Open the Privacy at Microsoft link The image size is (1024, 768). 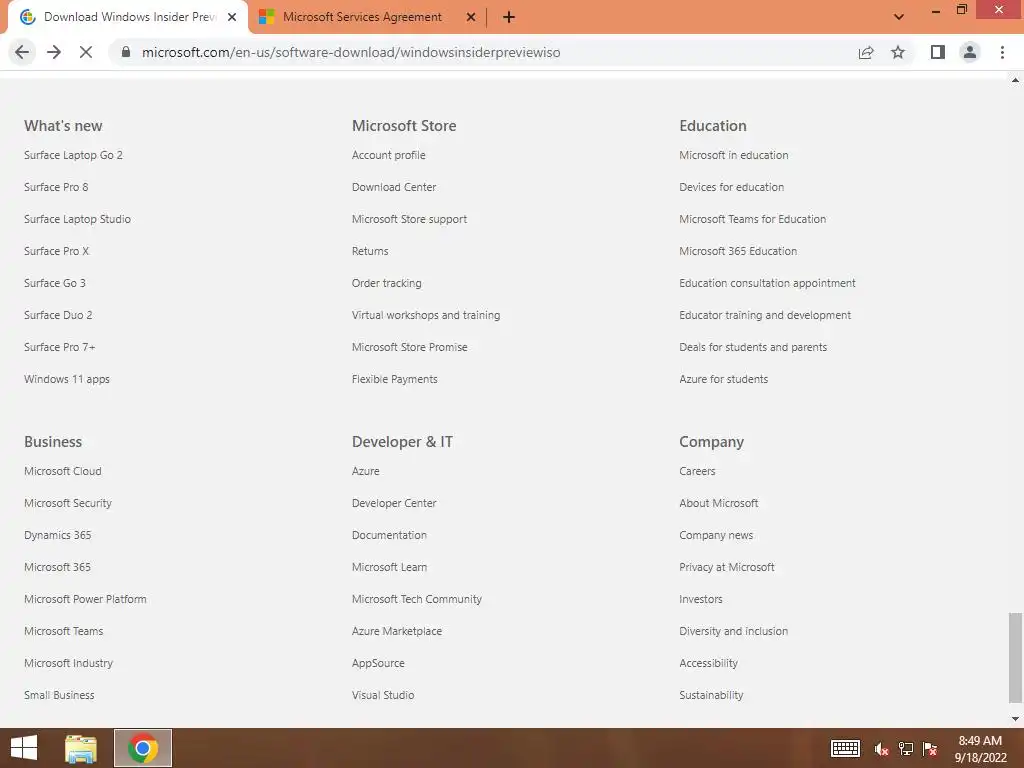tap(727, 567)
